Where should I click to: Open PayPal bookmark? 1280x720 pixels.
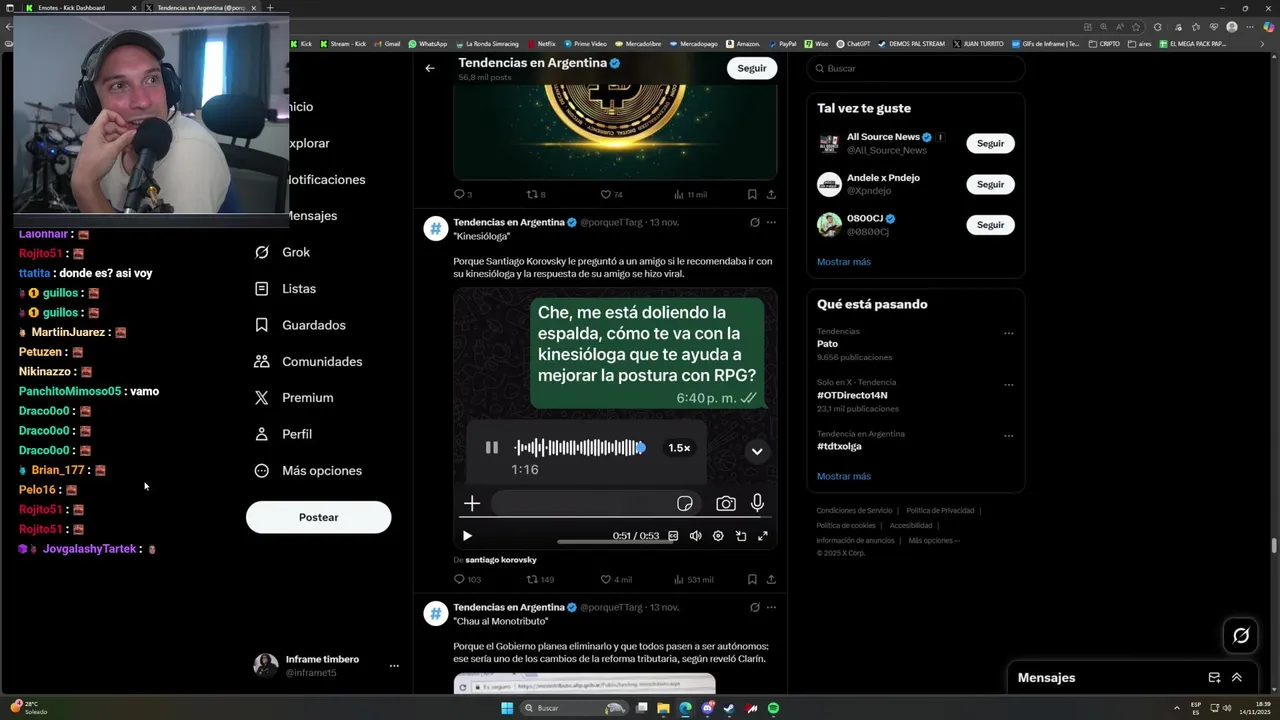tap(782, 44)
